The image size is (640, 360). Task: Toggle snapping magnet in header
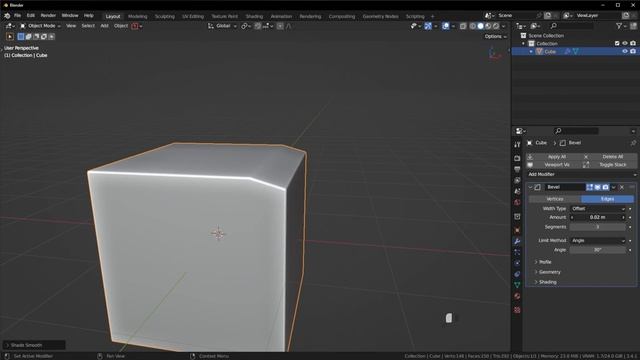[x=258, y=26]
